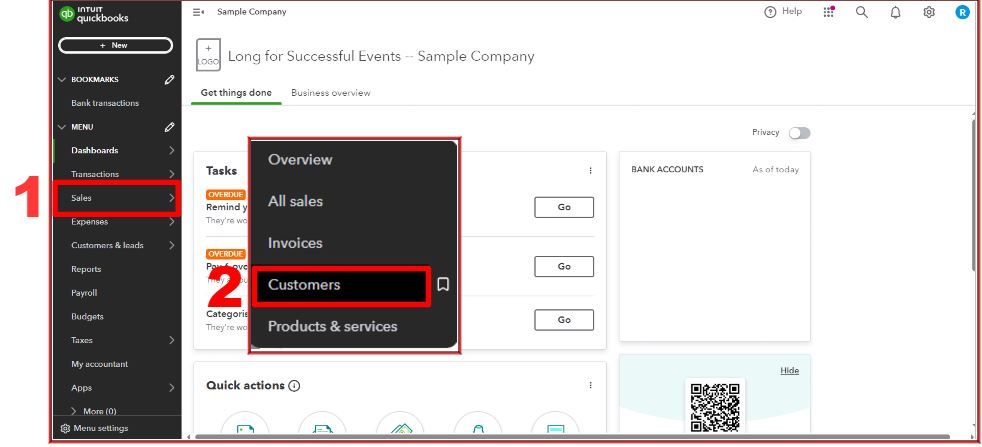
Task: Click the horizontal scrollbar at bottom
Action: [x=572, y=436]
